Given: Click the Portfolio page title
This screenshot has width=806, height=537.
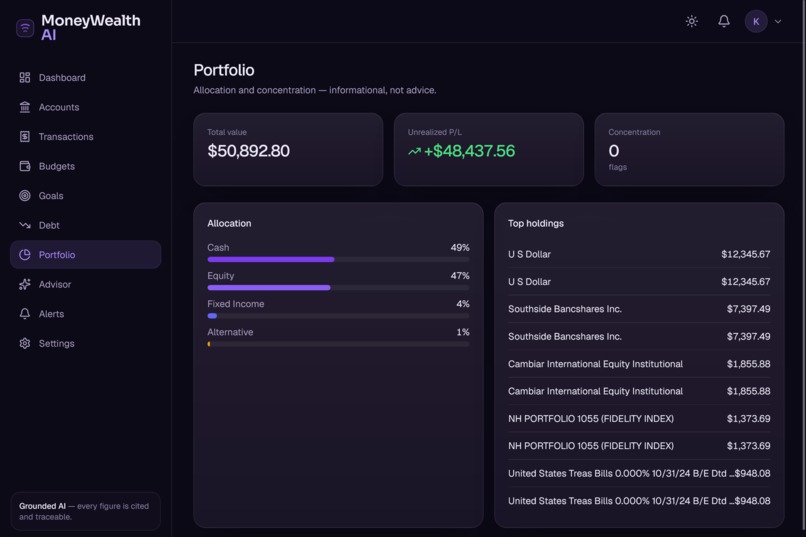Looking at the screenshot, I should tap(224, 70).
